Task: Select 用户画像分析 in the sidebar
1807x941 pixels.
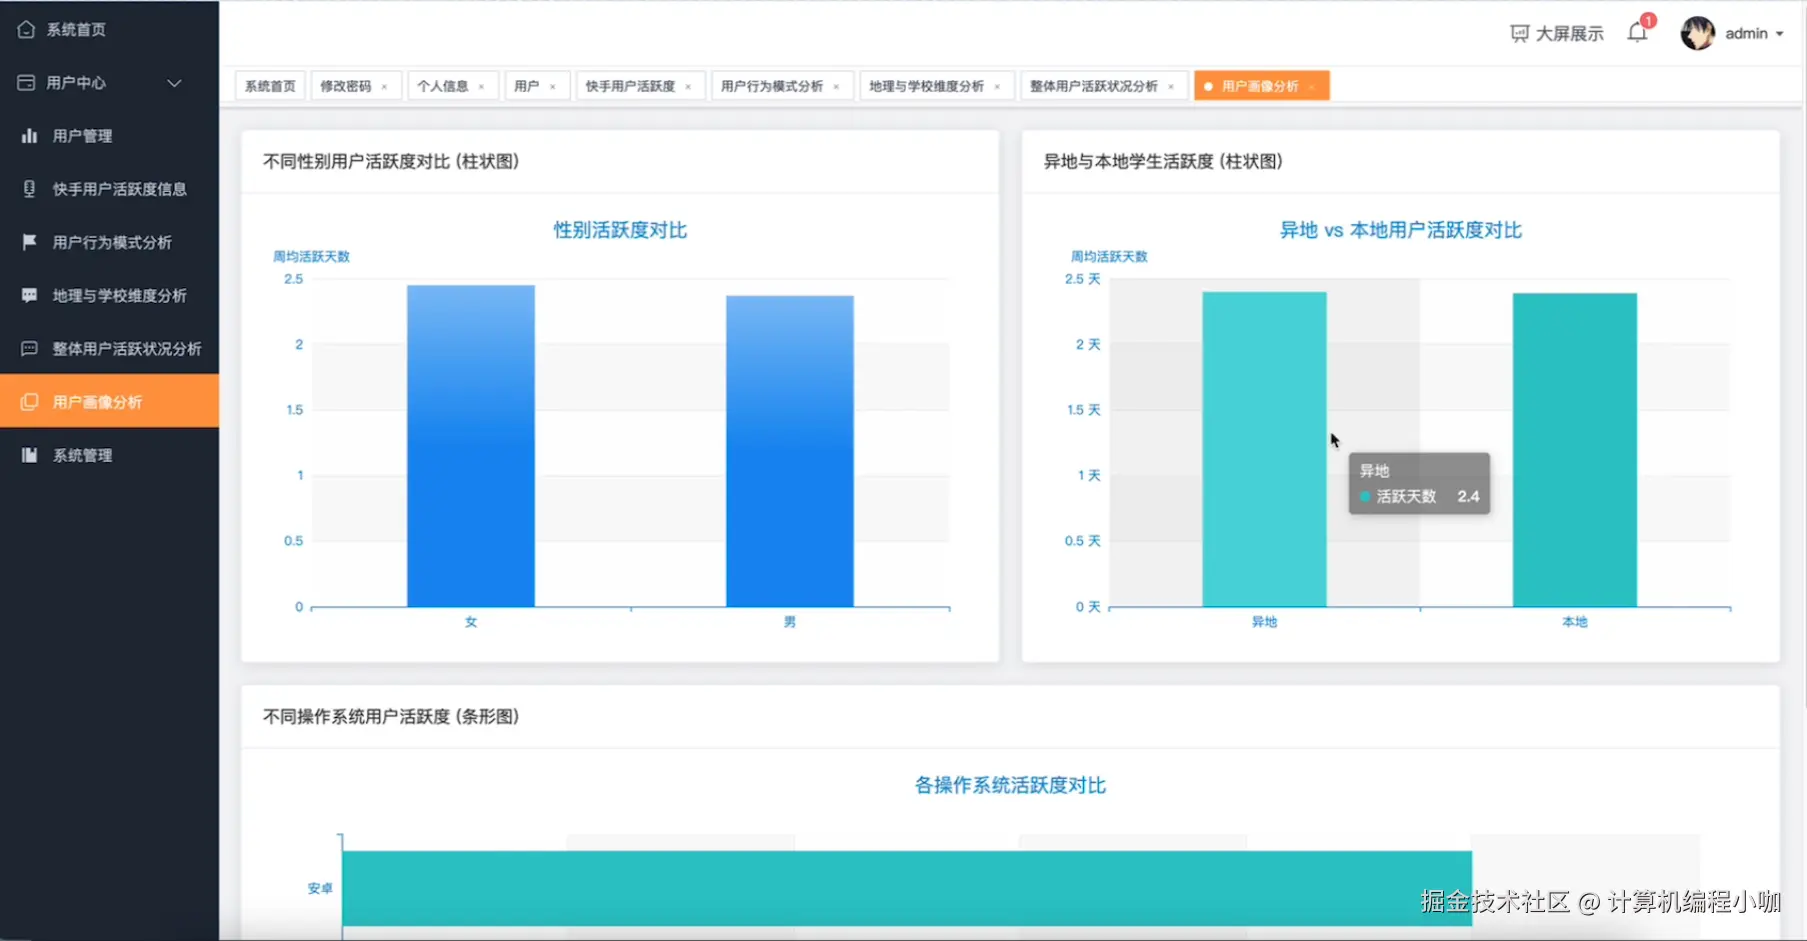Action: pyautogui.click(x=109, y=401)
